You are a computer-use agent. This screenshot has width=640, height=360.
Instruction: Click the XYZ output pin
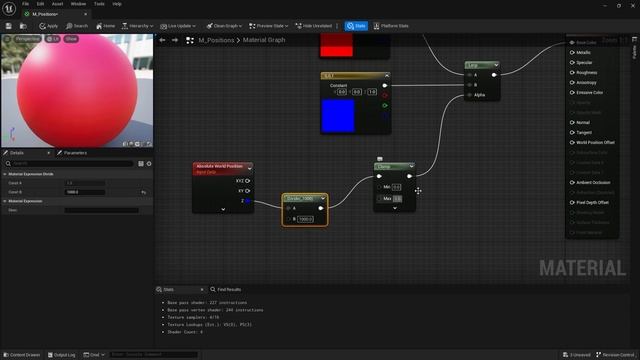(x=247, y=181)
